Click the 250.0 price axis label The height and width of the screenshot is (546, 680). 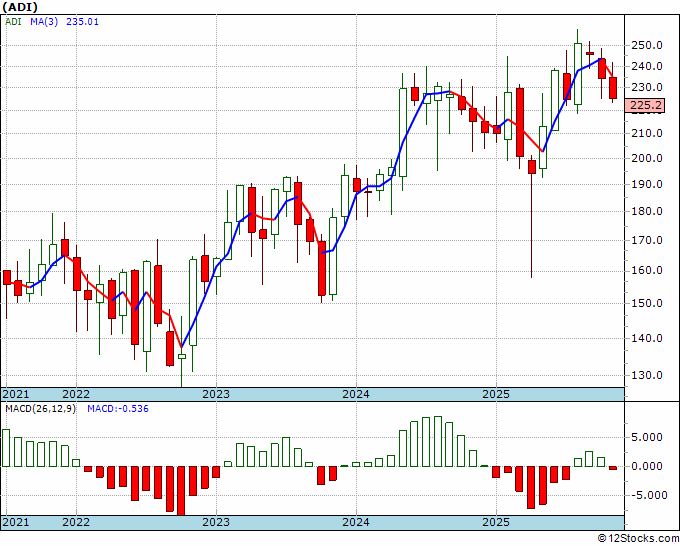point(647,45)
